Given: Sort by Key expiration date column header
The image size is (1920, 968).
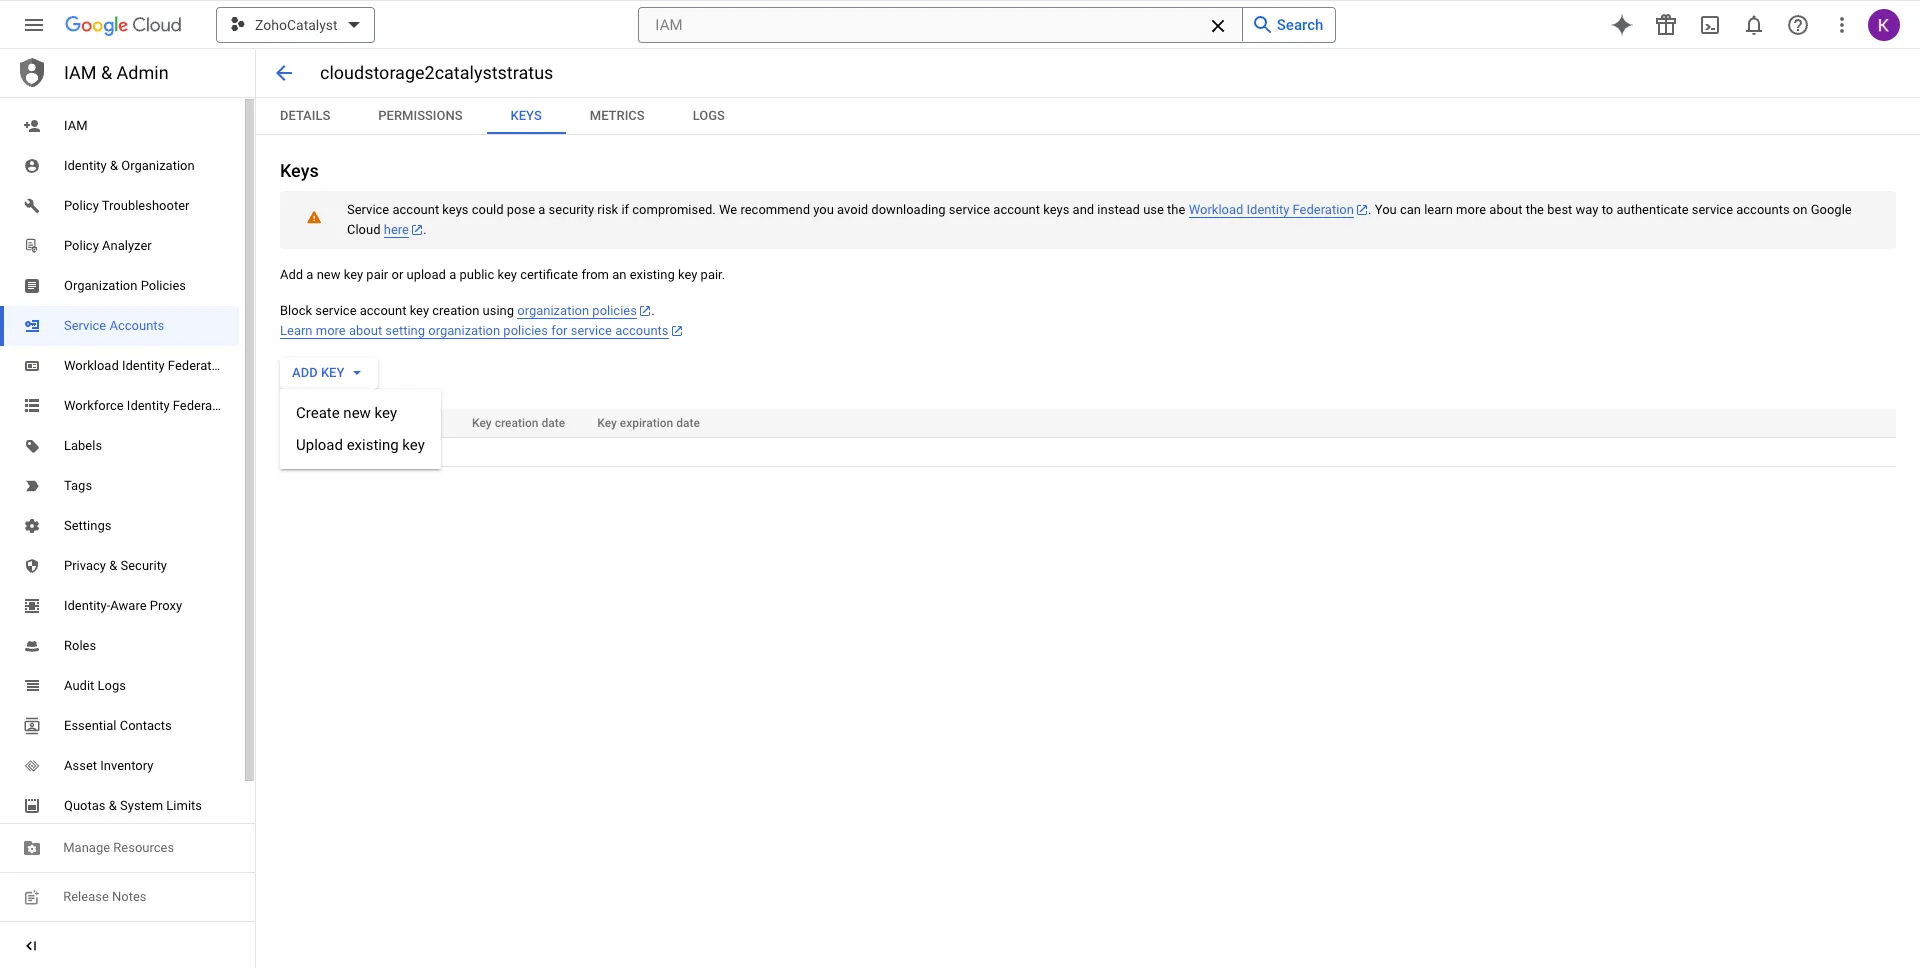Looking at the screenshot, I should pos(648,423).
